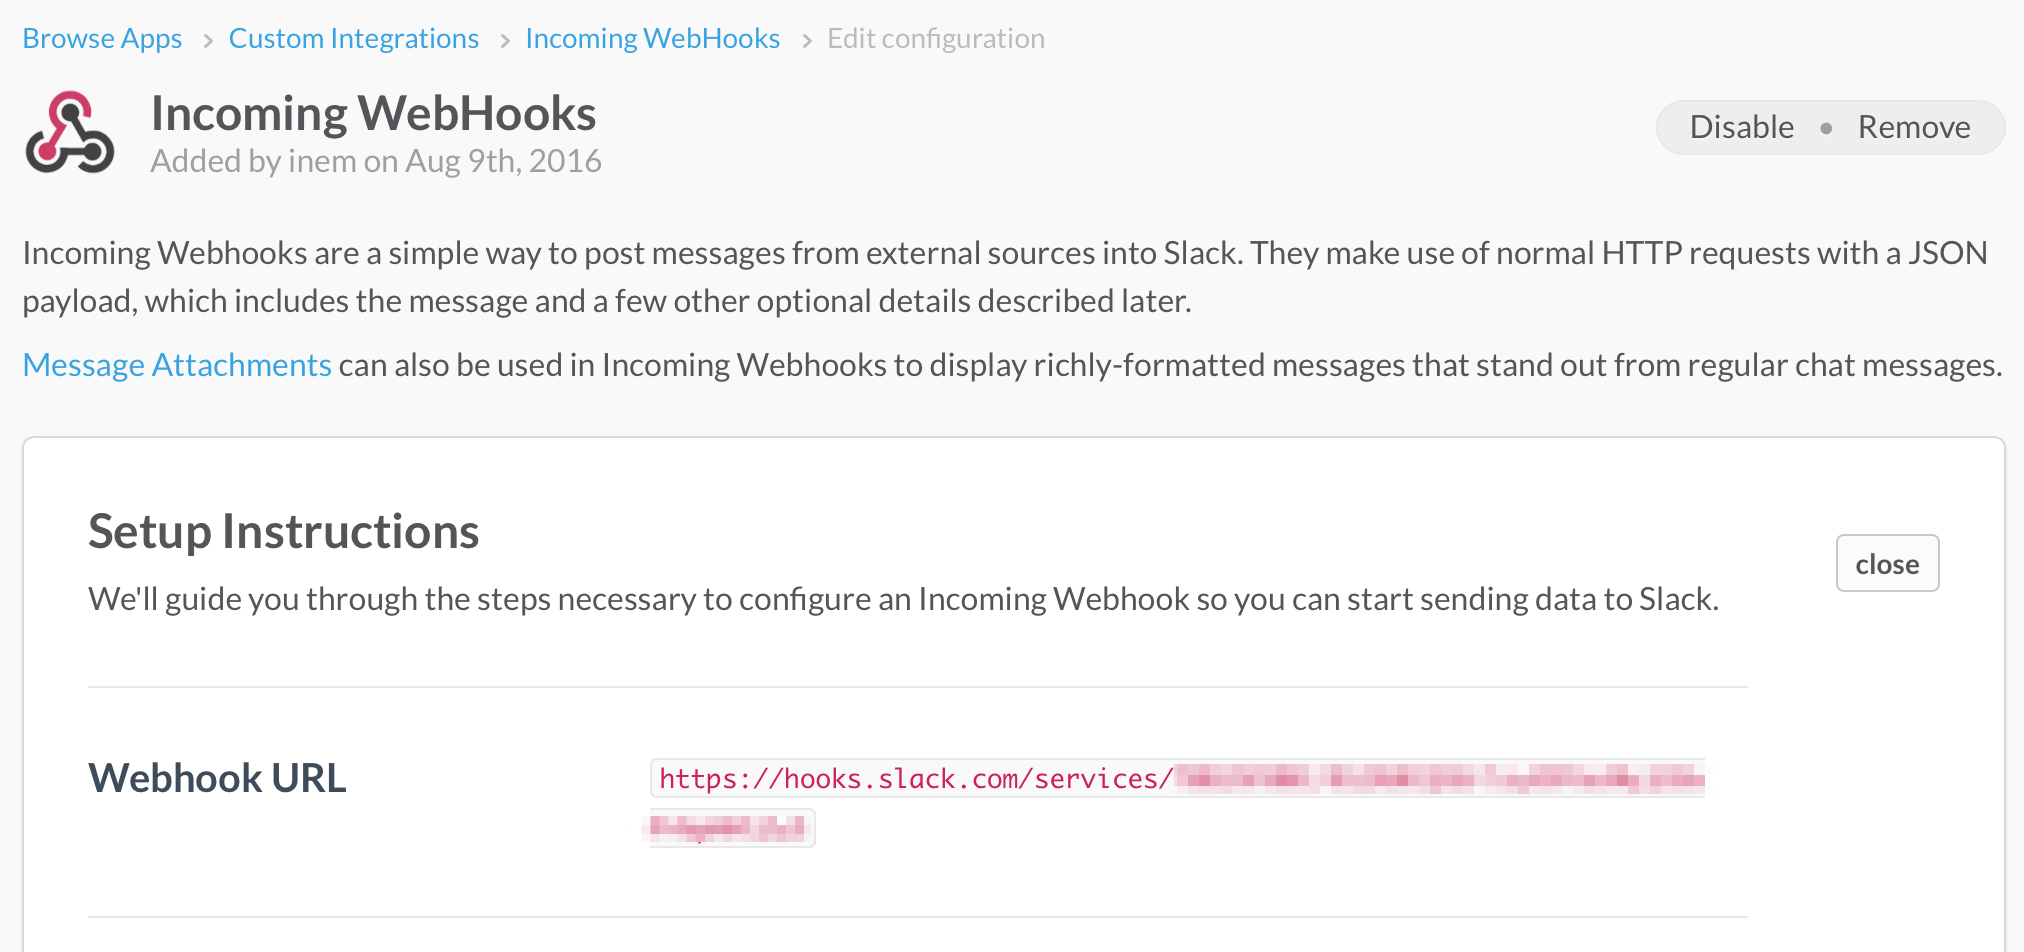
Task: Click Edit configuration breadcrumb text
Action: click(x=935, y=38)
